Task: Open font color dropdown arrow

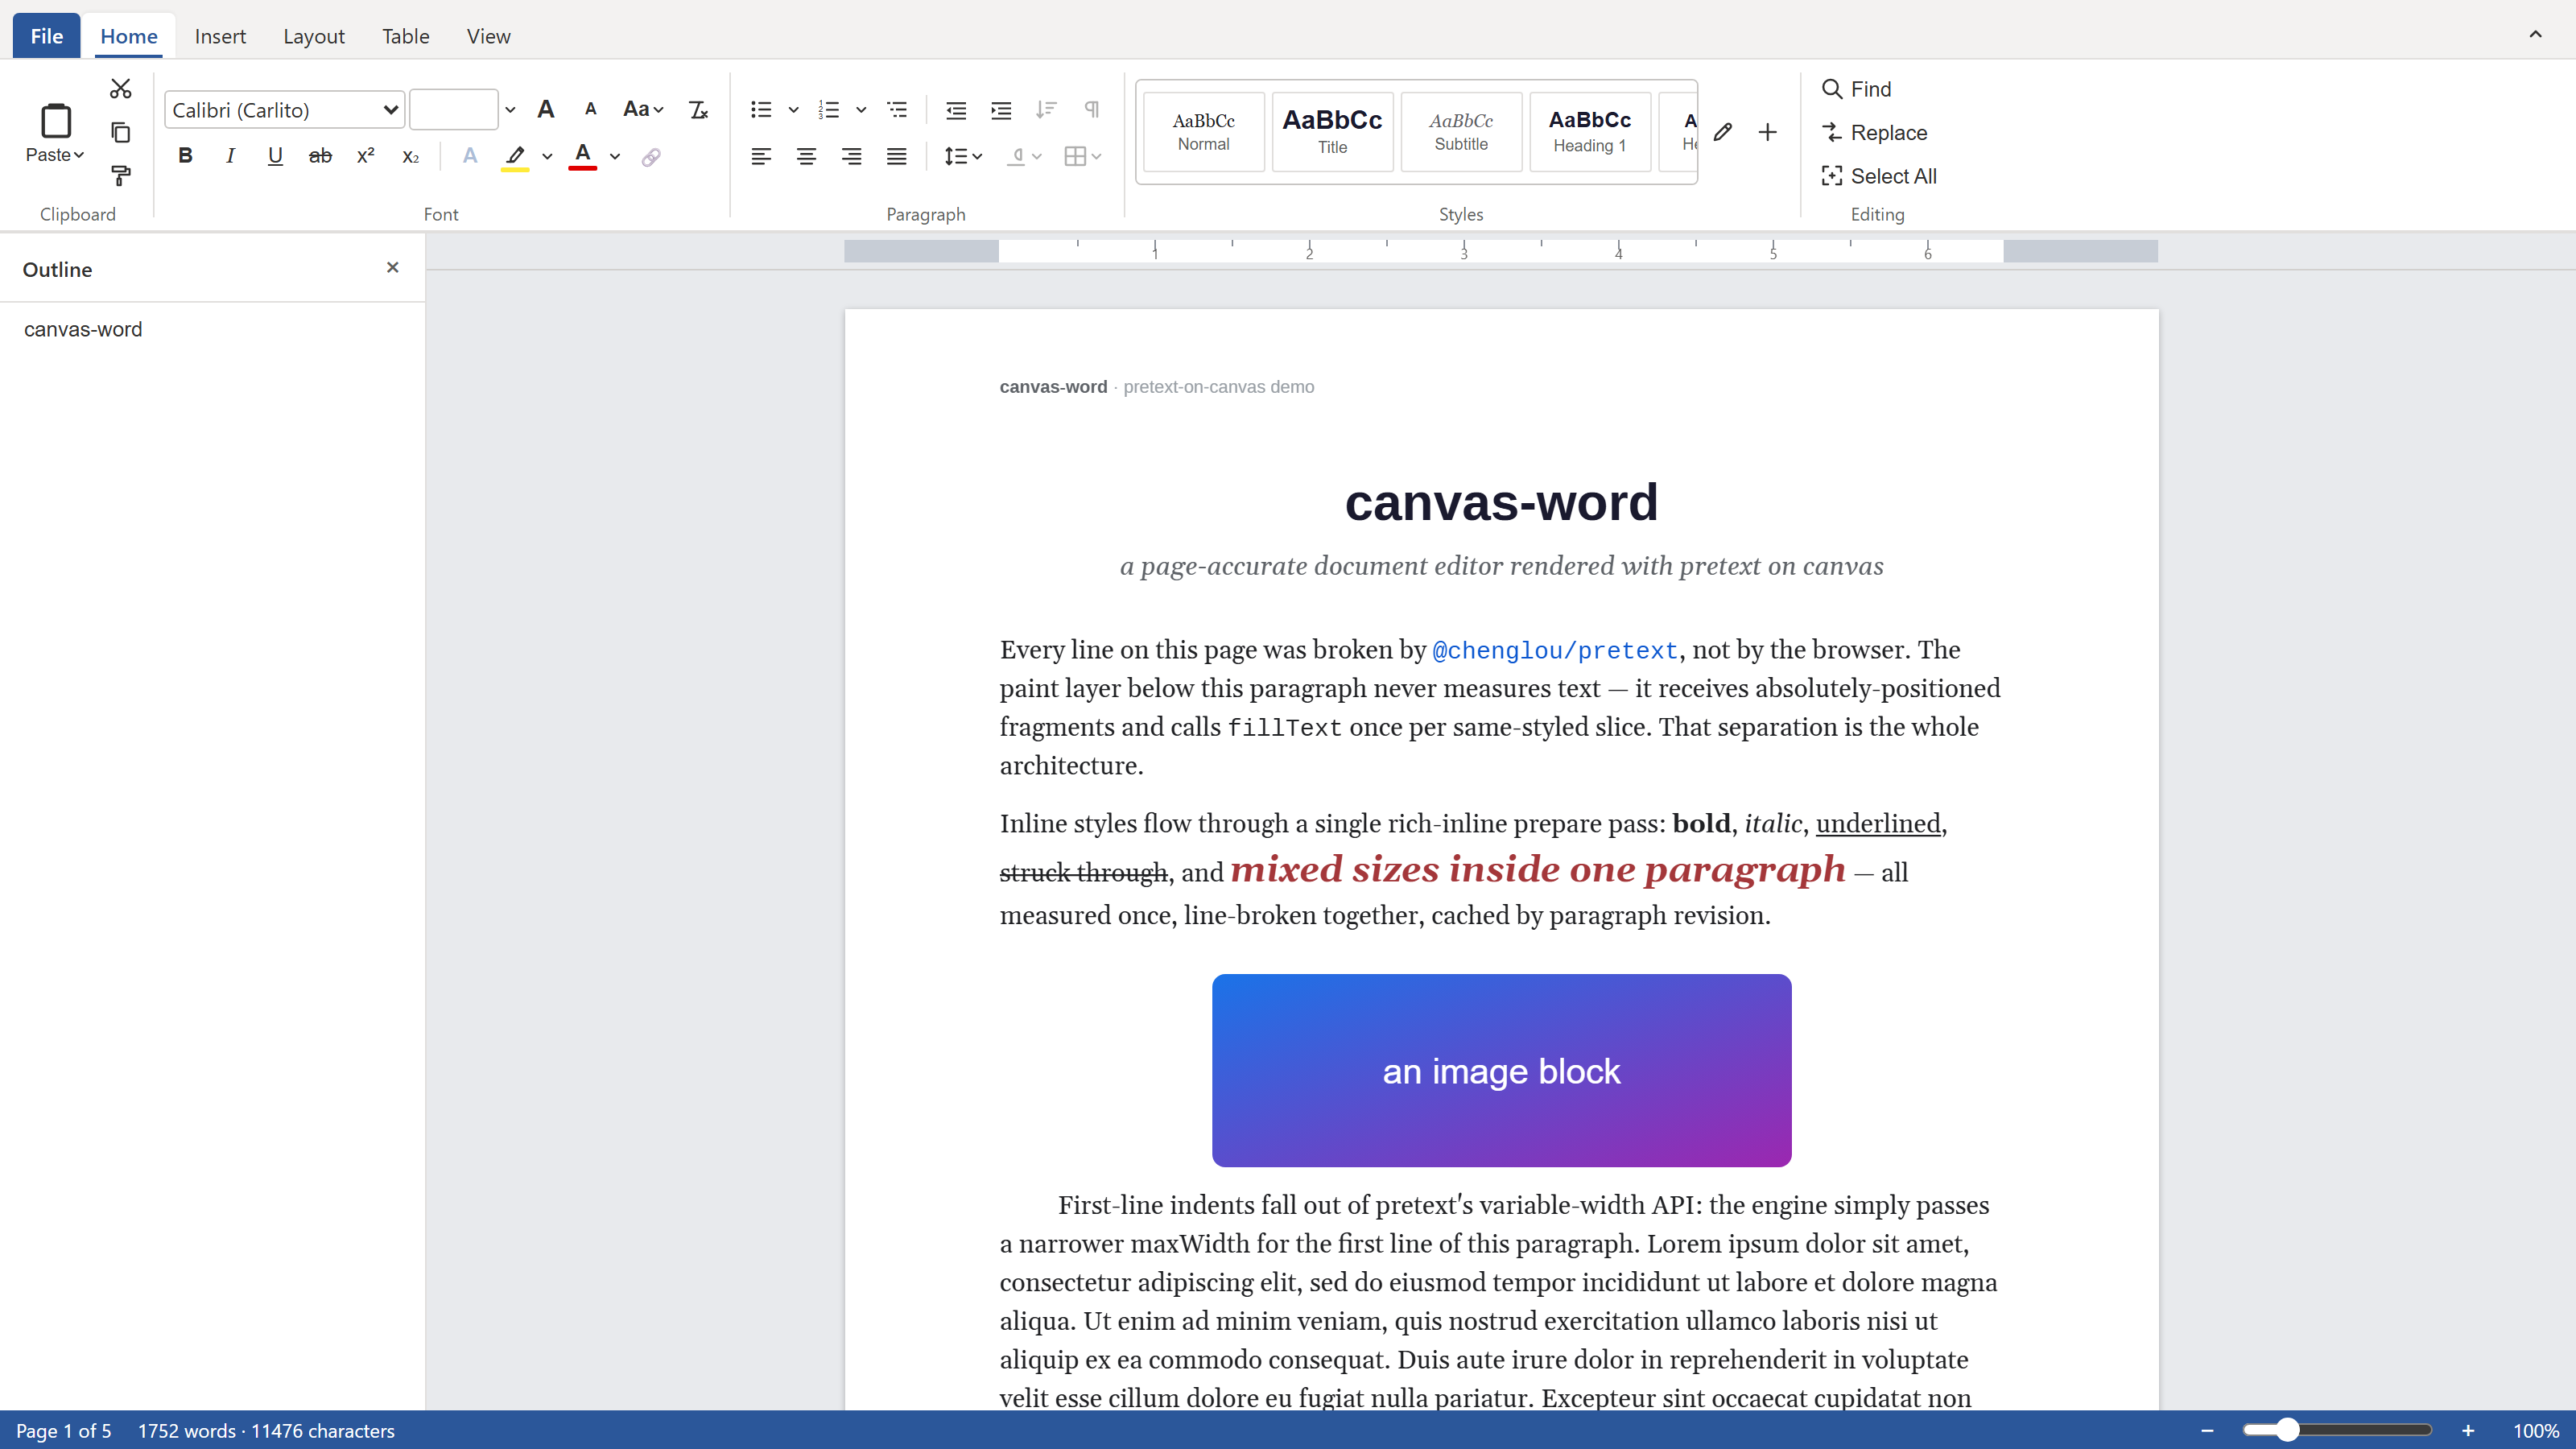Action: 614,156
